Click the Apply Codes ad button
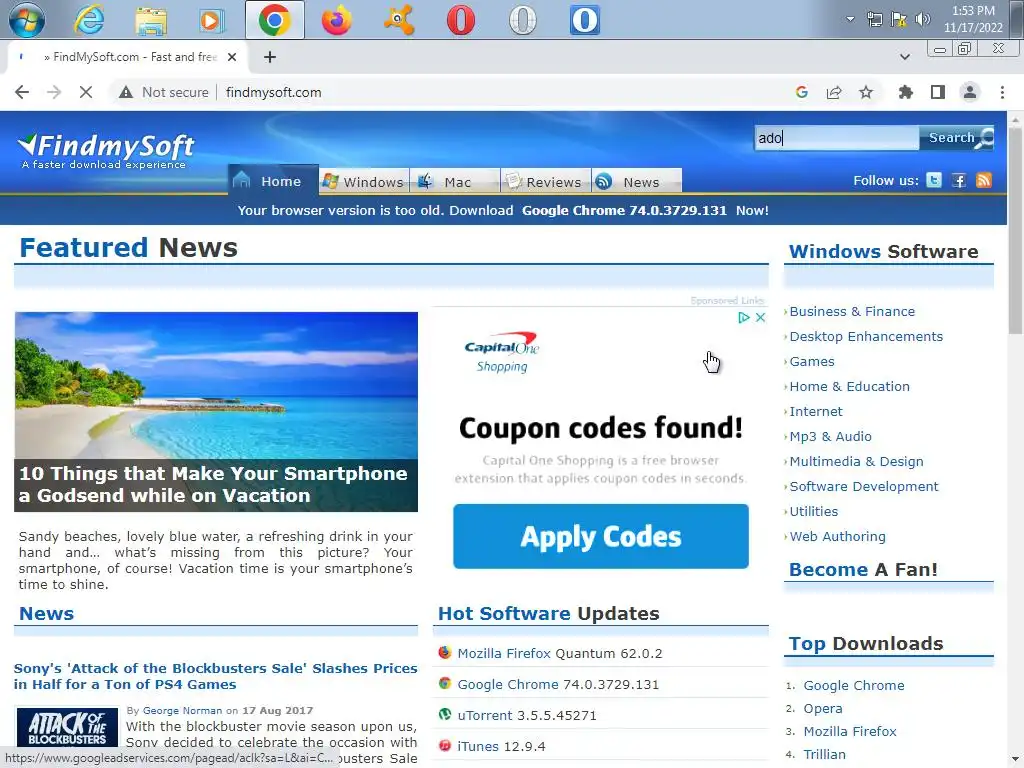Viewport: 1024px width, 768px height. click(601, 536)
